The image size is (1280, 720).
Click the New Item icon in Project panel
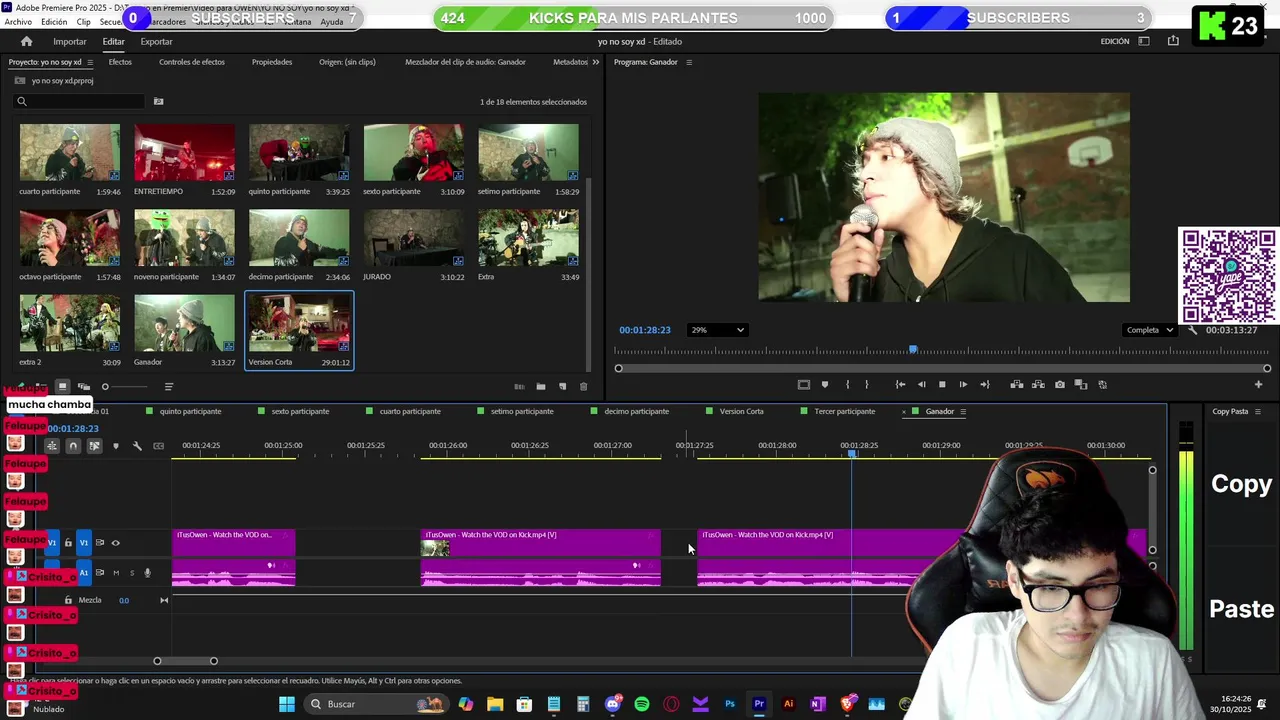[562, 387]
